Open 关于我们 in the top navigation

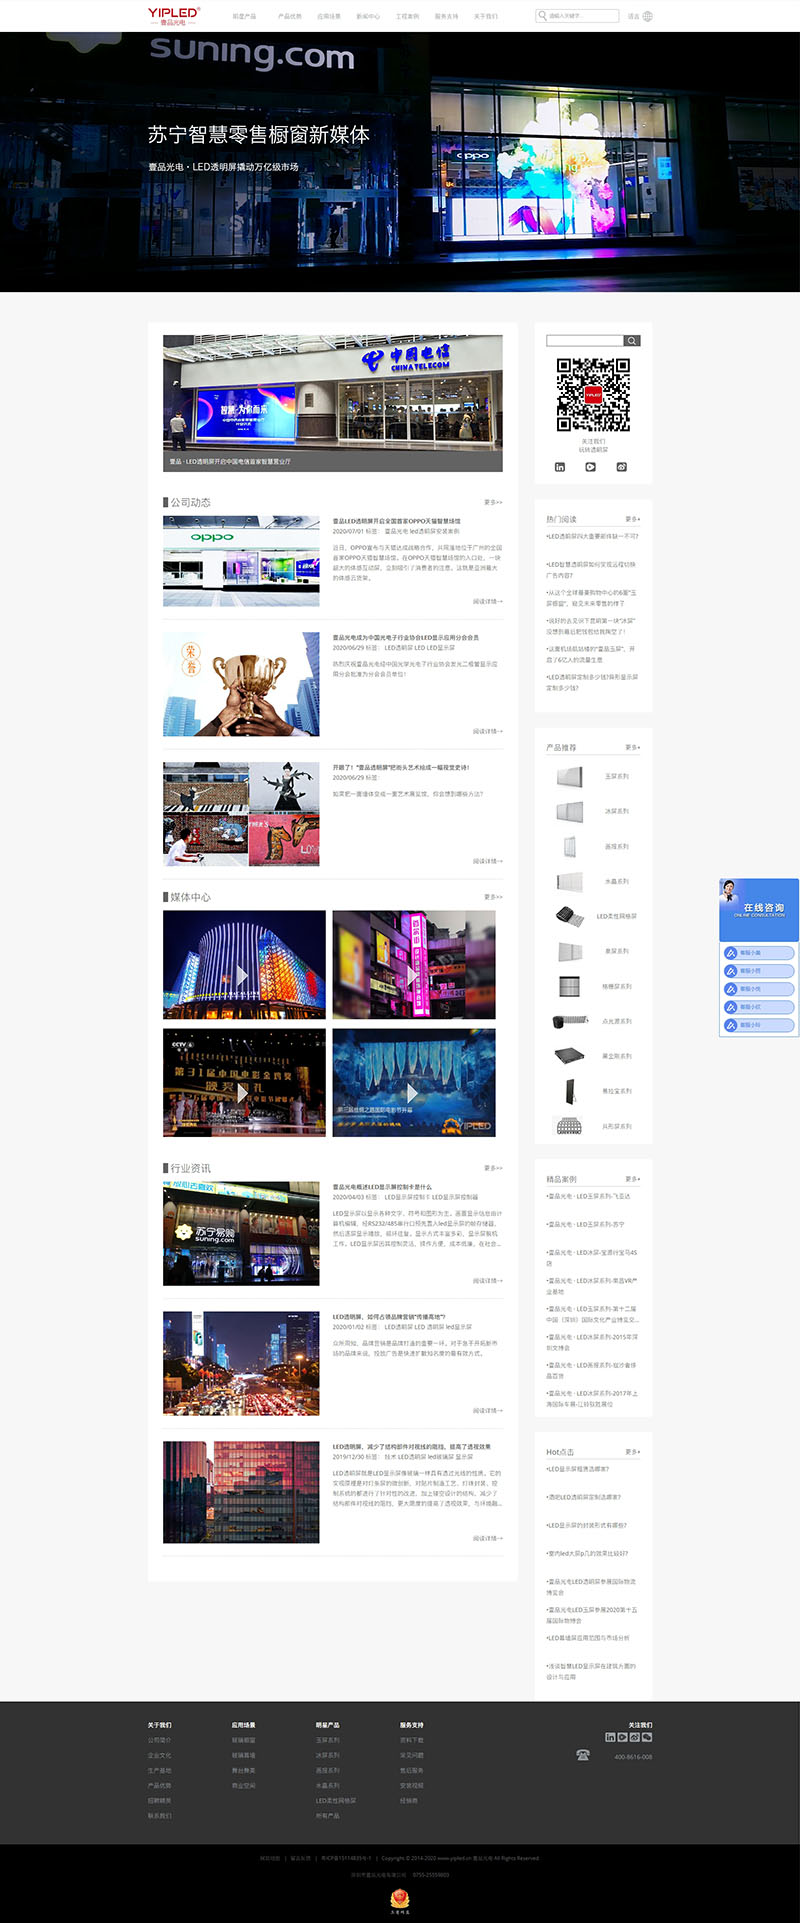(485, 17)
